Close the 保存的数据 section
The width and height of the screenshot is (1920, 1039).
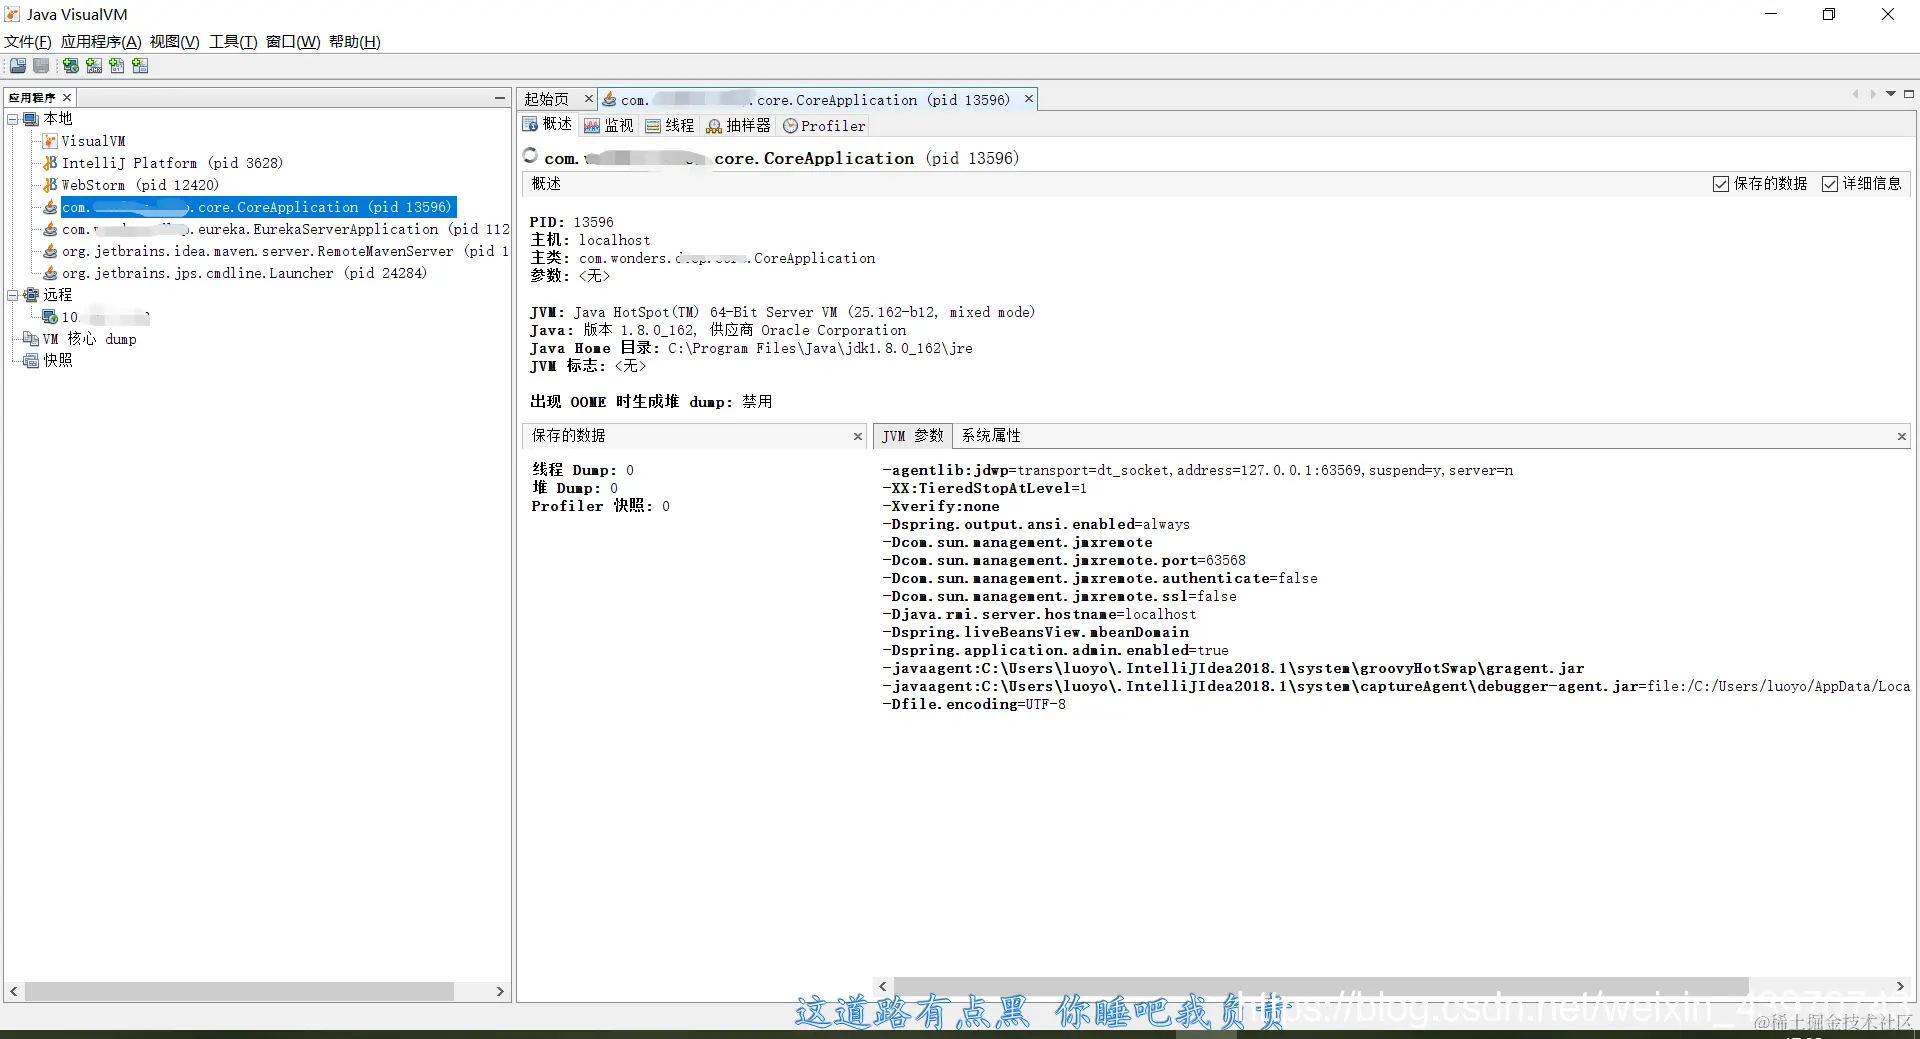coord(857,436)
